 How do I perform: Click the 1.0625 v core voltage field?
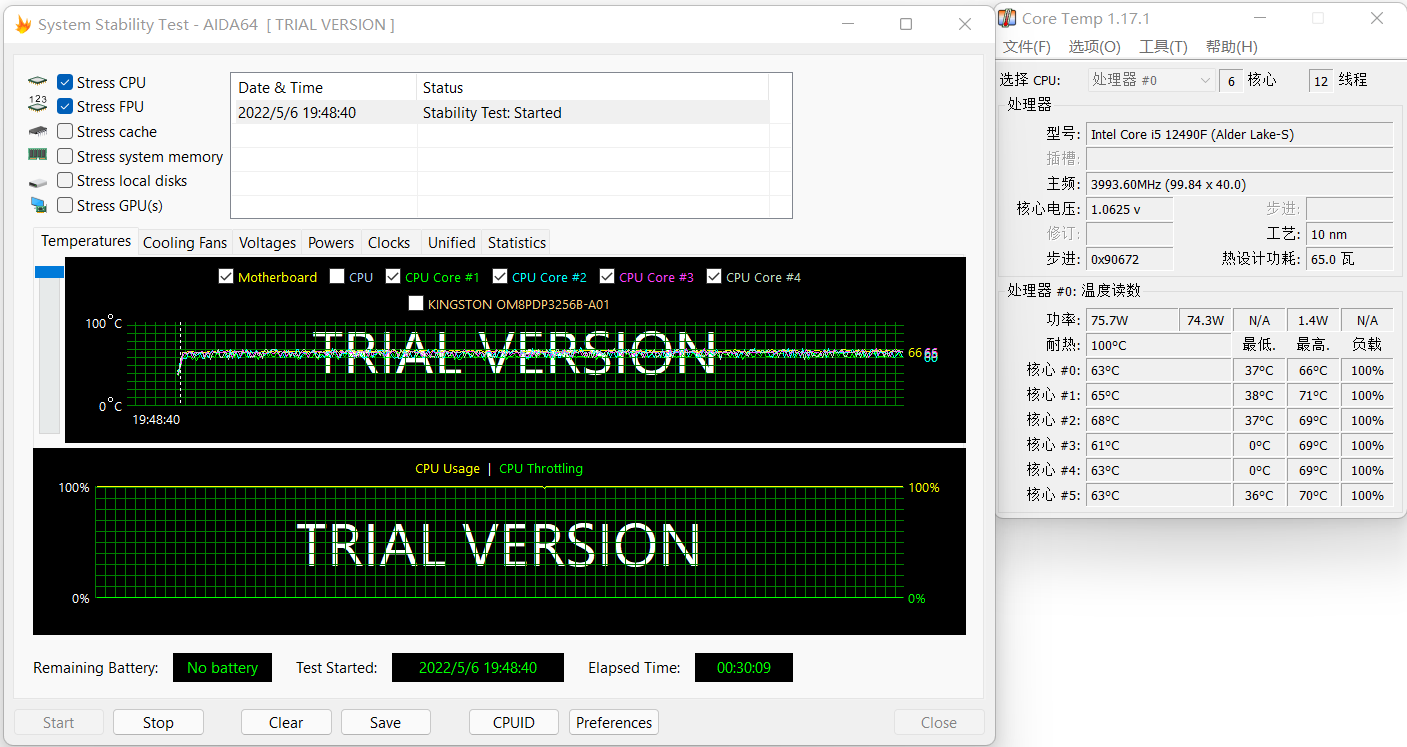pos(1129,209)
